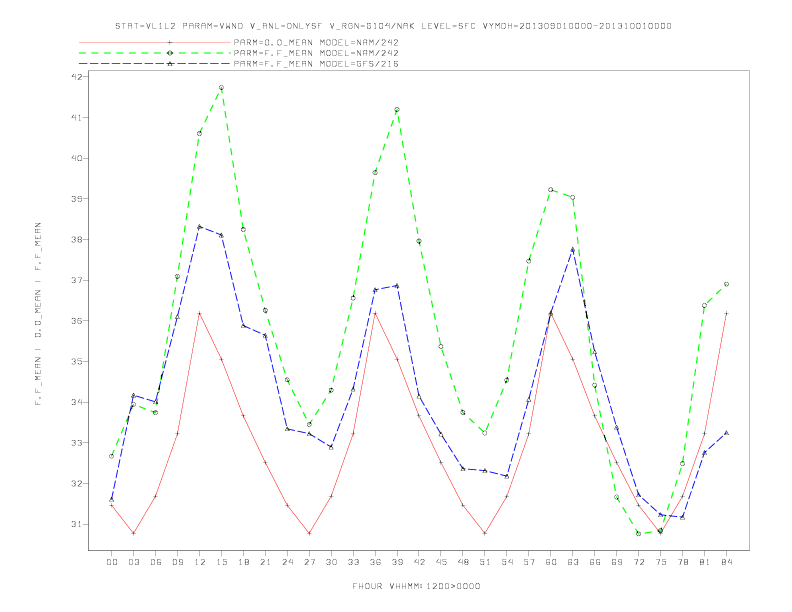The width and height of the screenshot is (792, 612).
Task: Click blue GFS triangle marker at hour 39
Action: [397, 286]
